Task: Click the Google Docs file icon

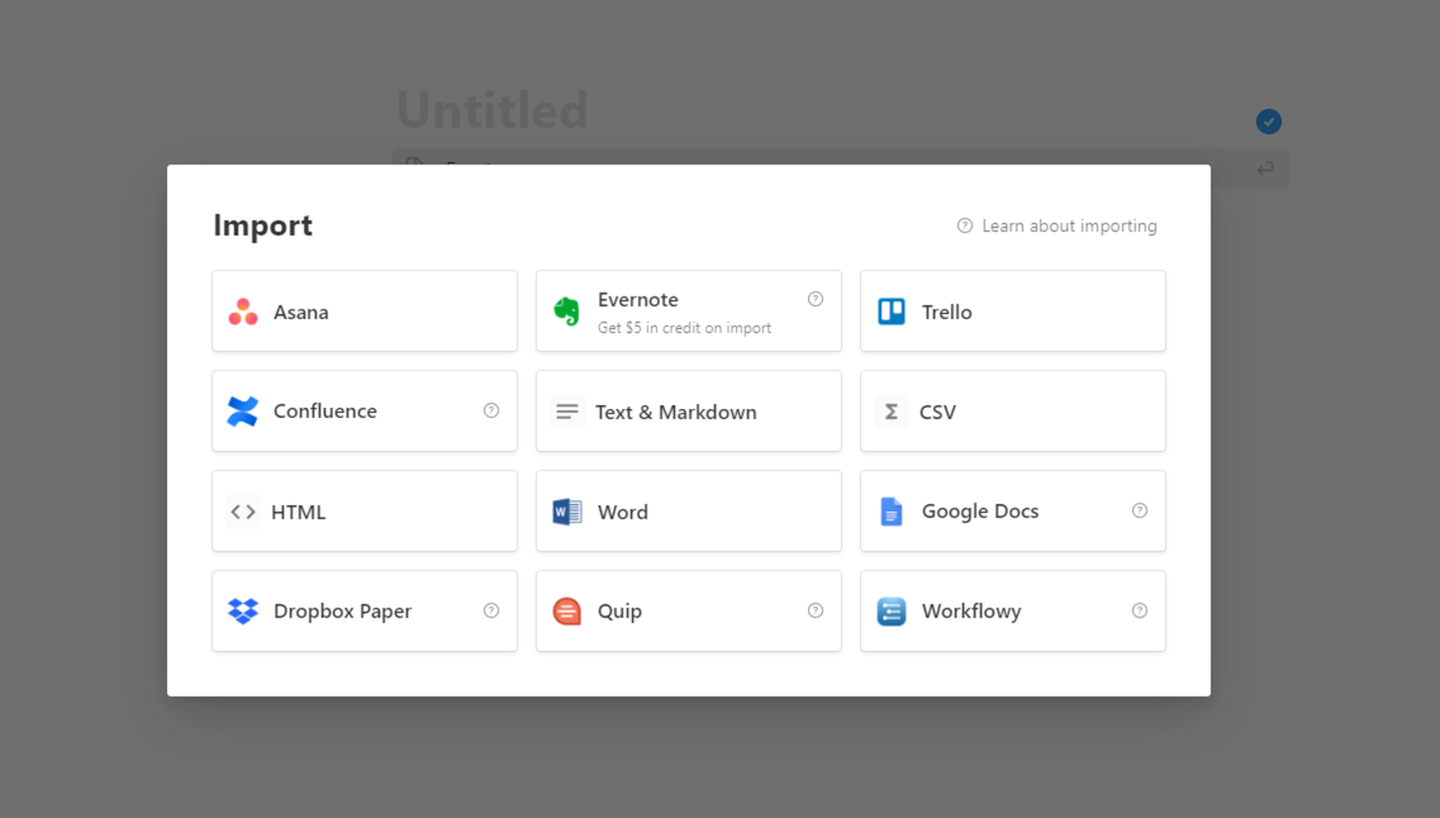Action: click(x=891, y=511)
